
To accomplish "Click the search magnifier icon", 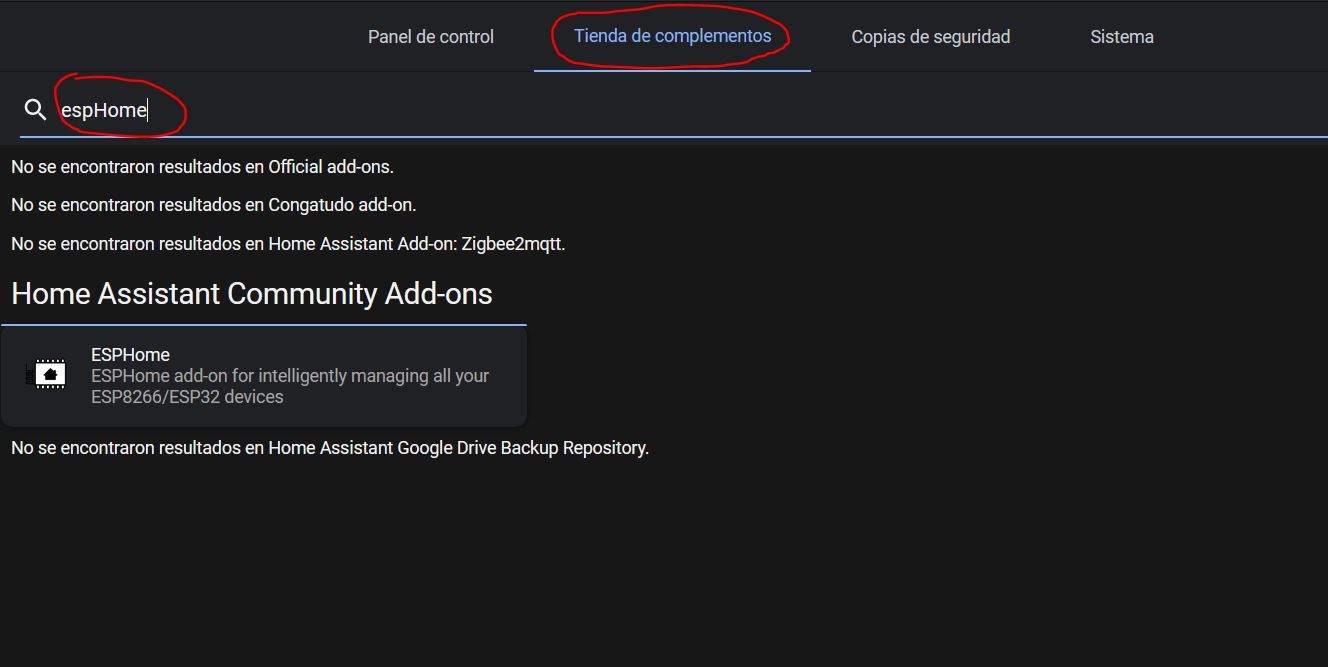I will point(36,110).
